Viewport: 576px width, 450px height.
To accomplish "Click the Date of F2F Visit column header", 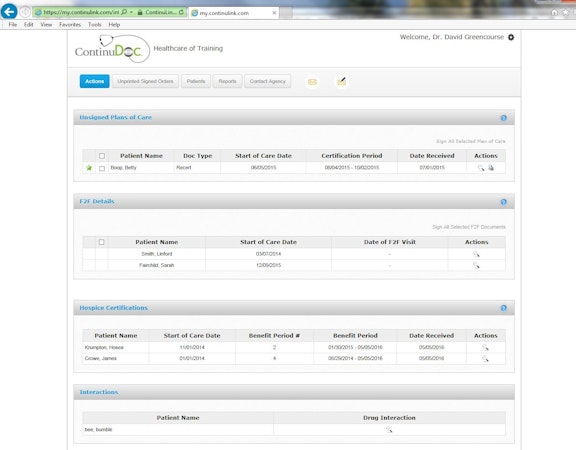I will (390, 242).
